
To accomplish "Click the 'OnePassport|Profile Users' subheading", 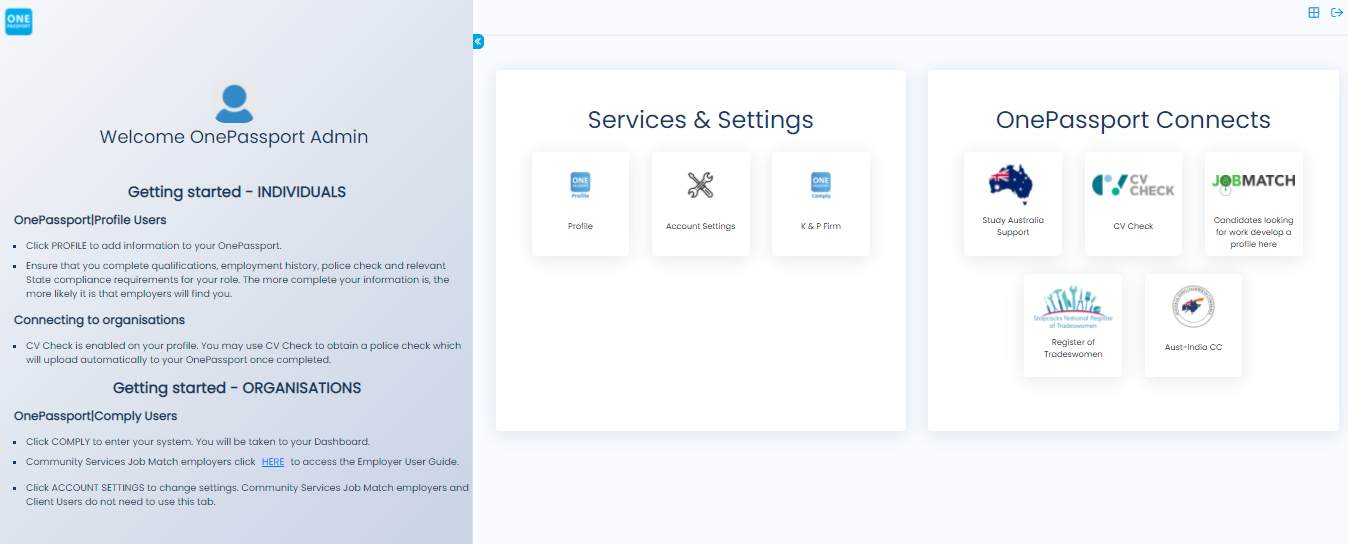I will [90, 219].
